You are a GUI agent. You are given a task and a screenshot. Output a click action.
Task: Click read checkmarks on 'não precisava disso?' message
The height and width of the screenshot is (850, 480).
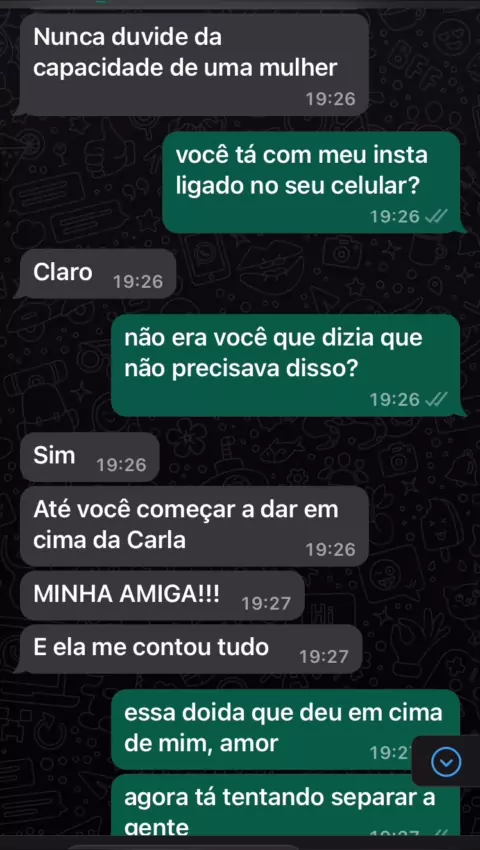436,400
